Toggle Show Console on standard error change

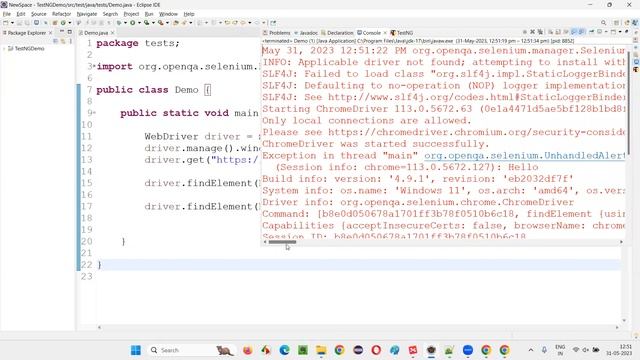pos(581,32)
